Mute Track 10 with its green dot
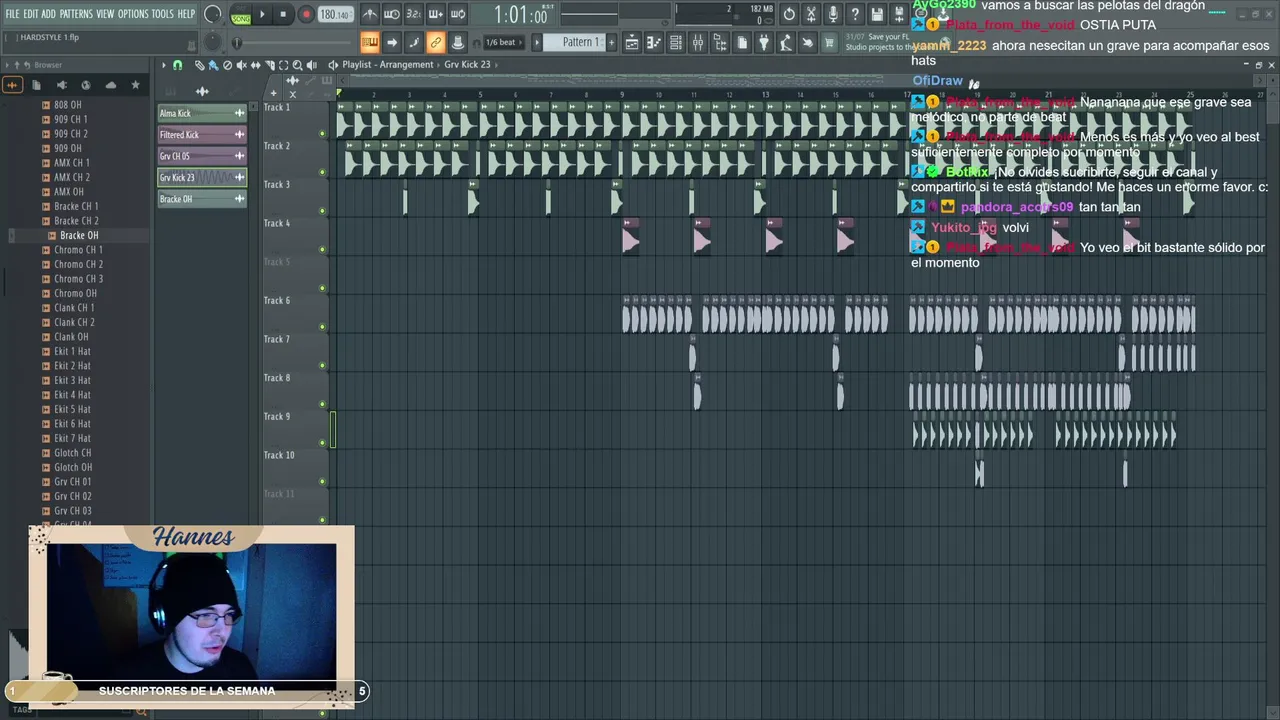The height and width of the screenshot is (720, 1280). click(x=322, y=481)
